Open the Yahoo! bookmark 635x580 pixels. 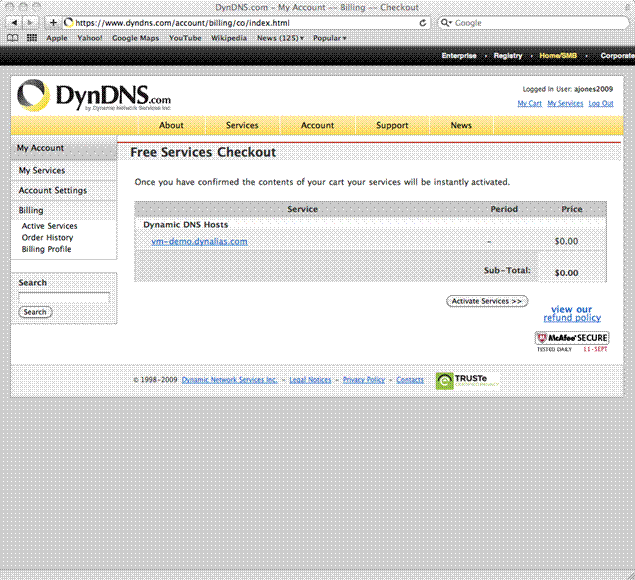[90, 38]
